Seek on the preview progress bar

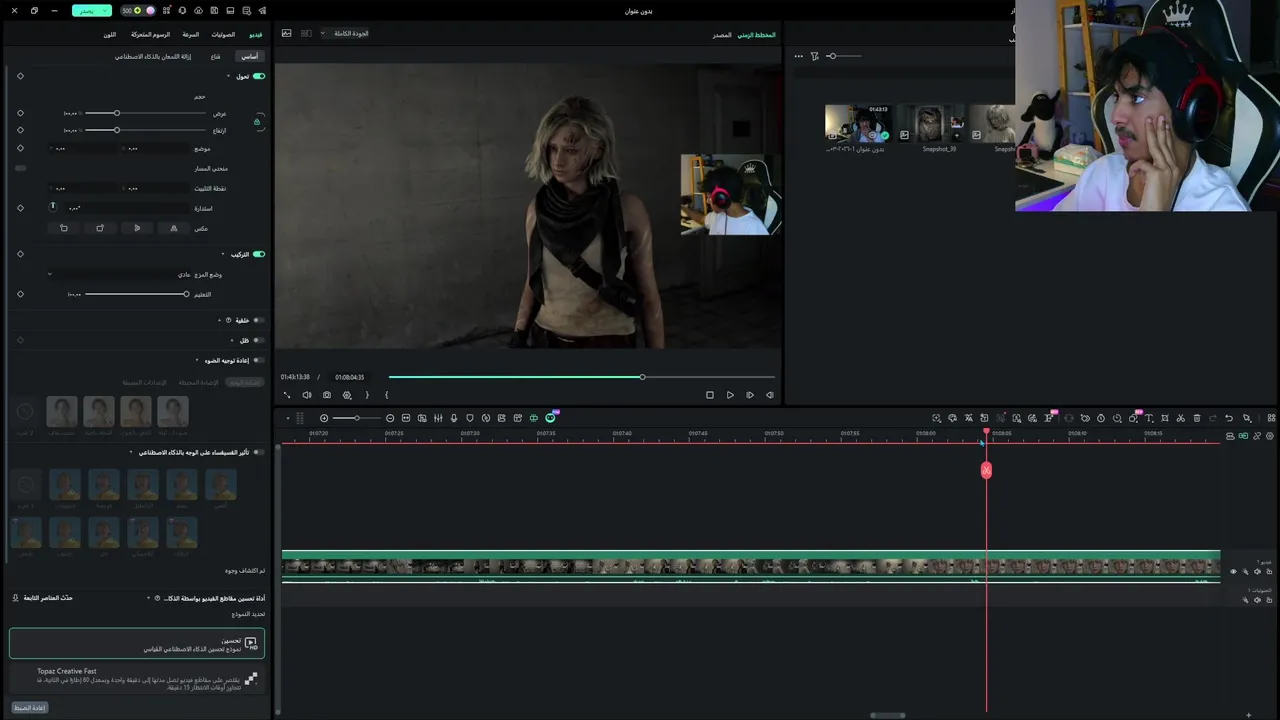(581, 377)
